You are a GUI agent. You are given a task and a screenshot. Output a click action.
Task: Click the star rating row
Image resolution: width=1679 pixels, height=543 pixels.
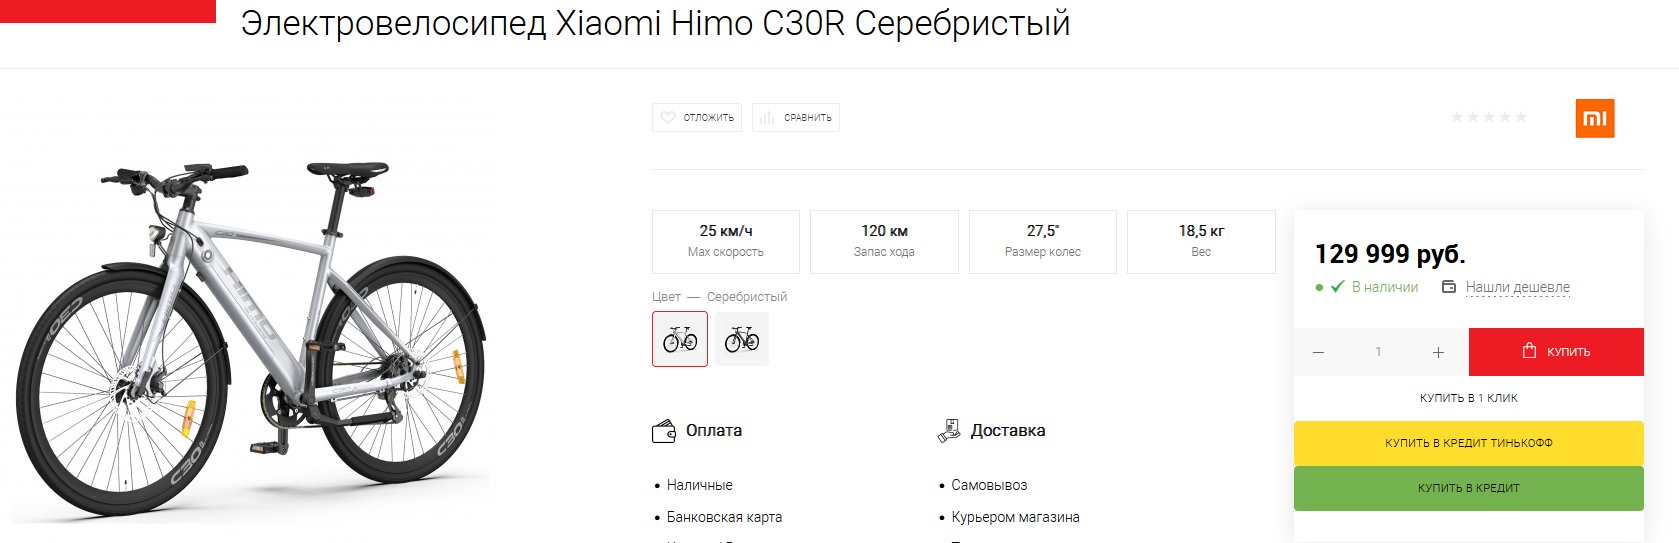point(1489,117)
